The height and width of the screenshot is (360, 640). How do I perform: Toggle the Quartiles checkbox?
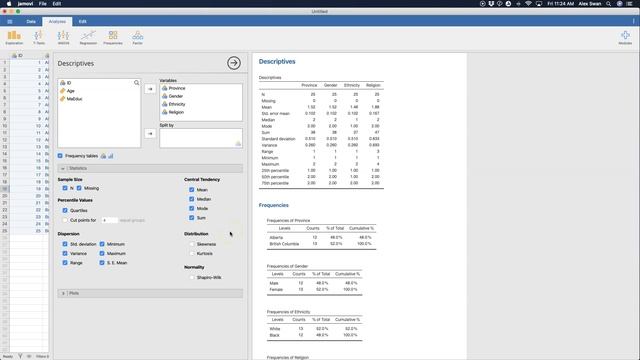tap(65, 211)
